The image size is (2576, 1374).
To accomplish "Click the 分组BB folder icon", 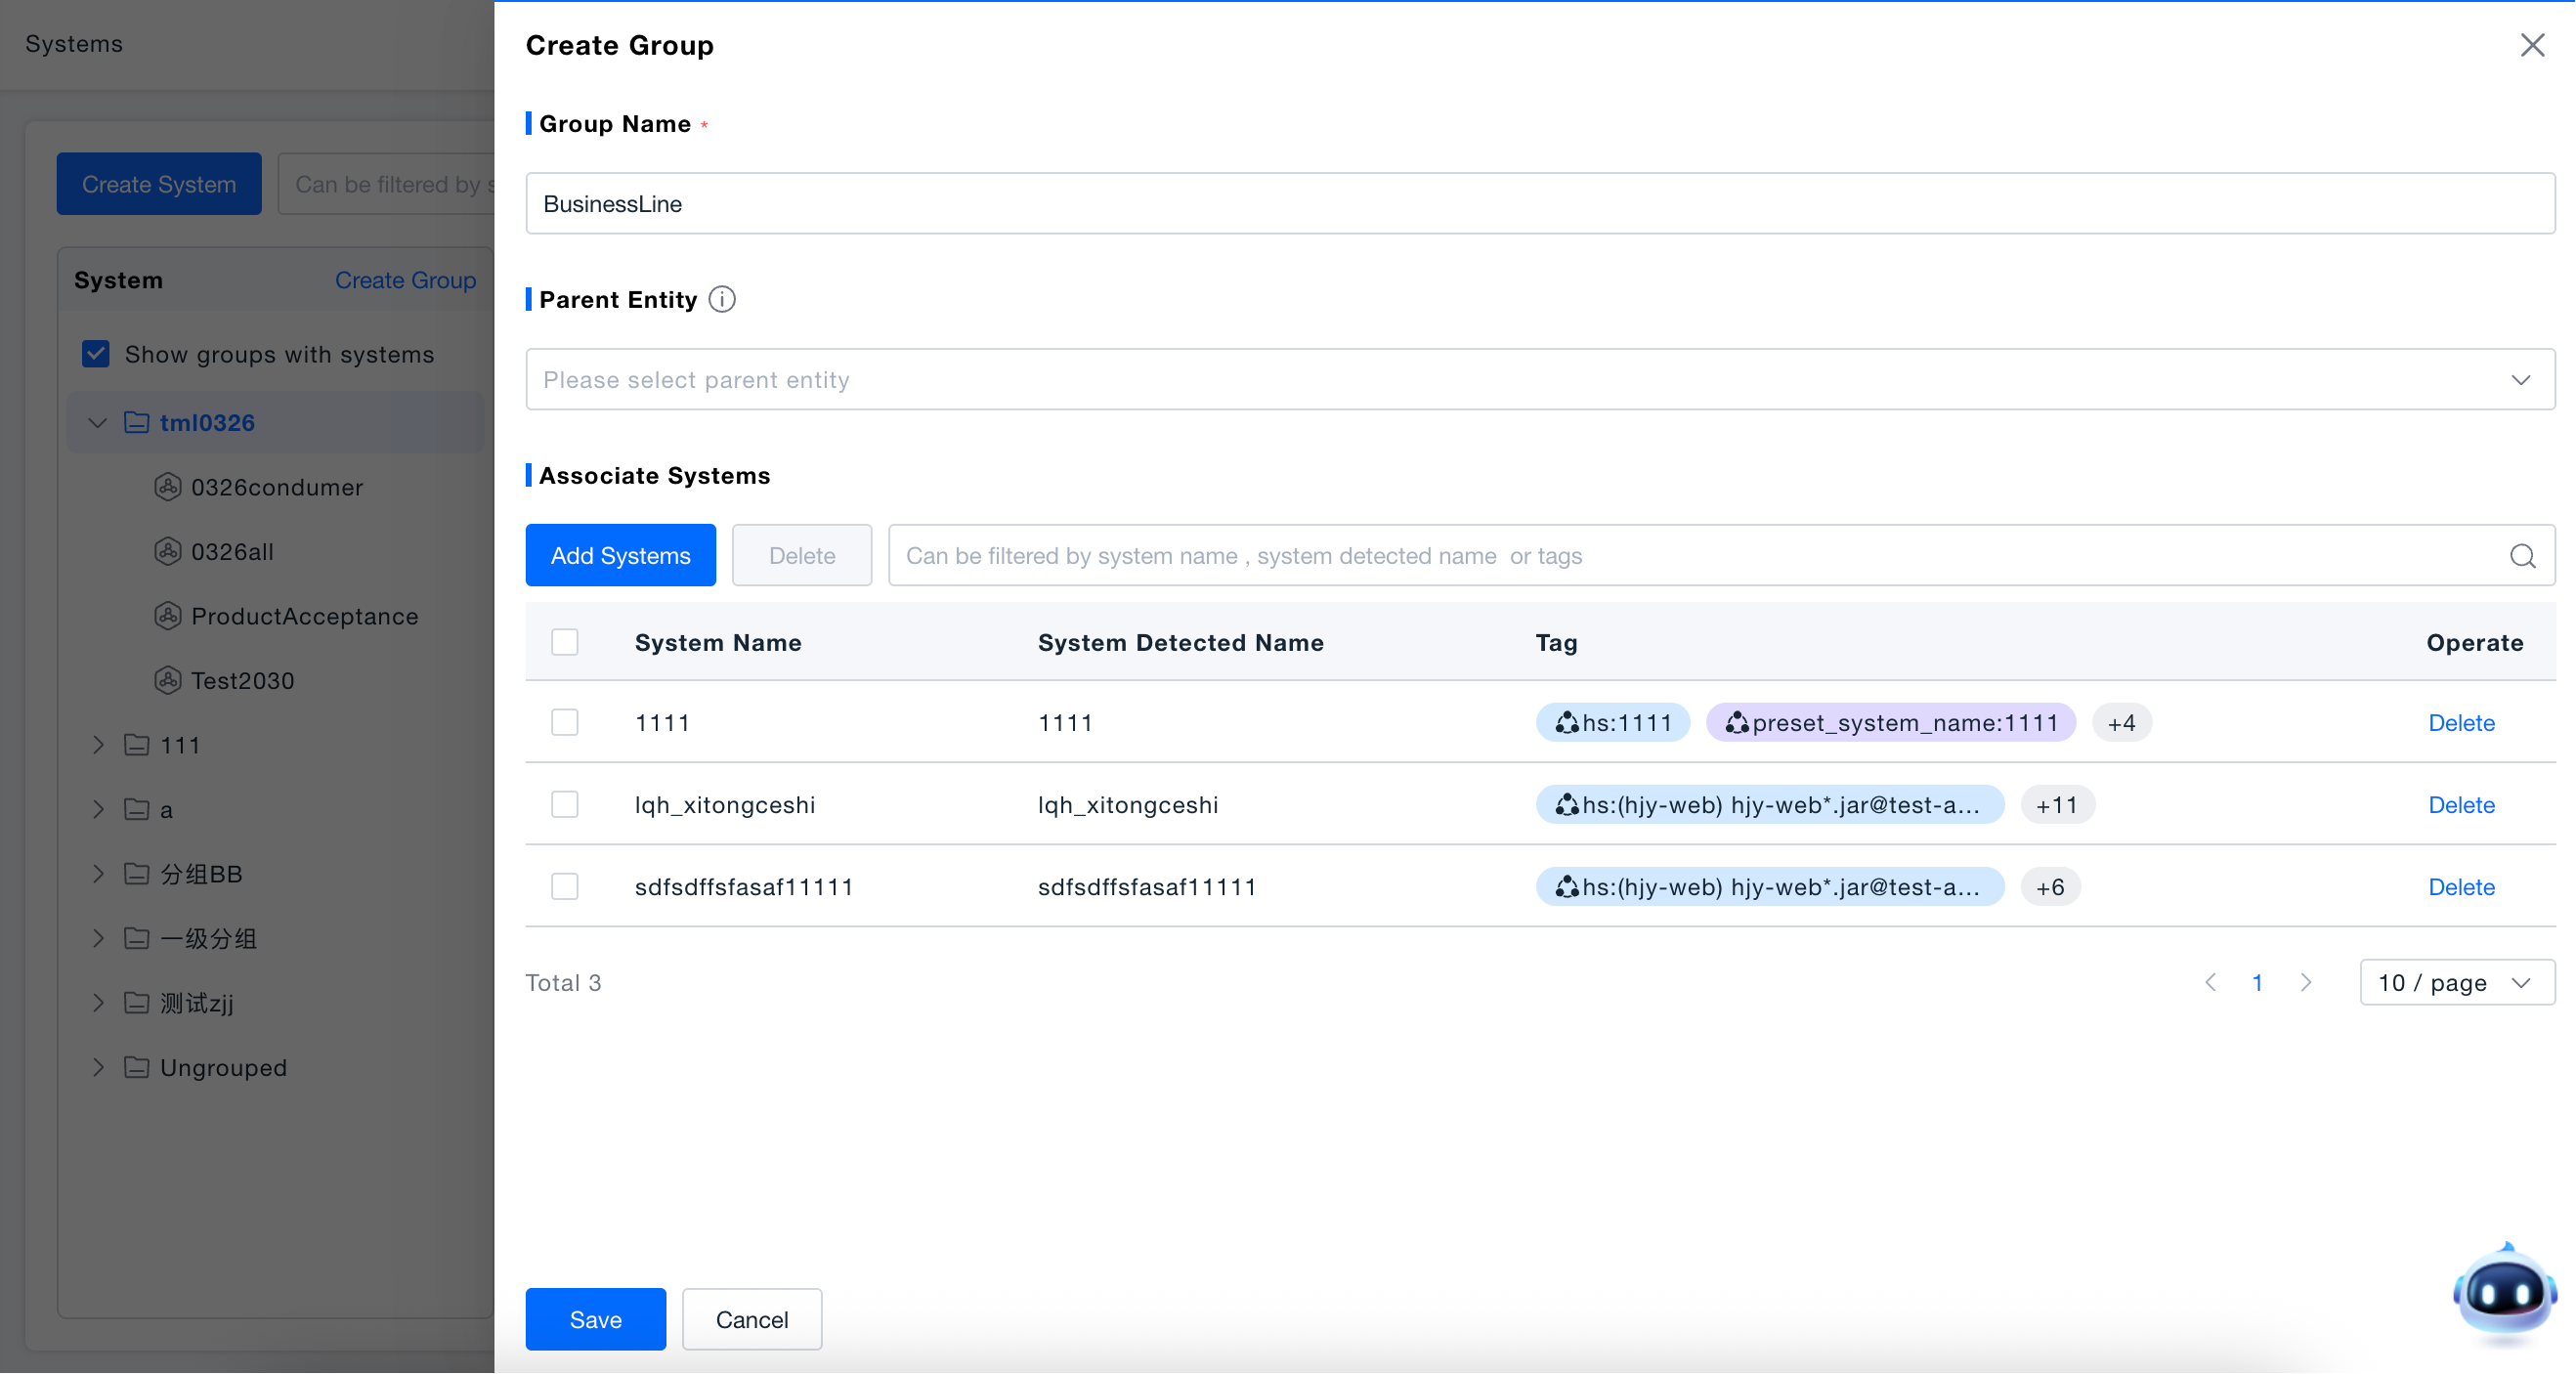I will (x=136, y=874).
